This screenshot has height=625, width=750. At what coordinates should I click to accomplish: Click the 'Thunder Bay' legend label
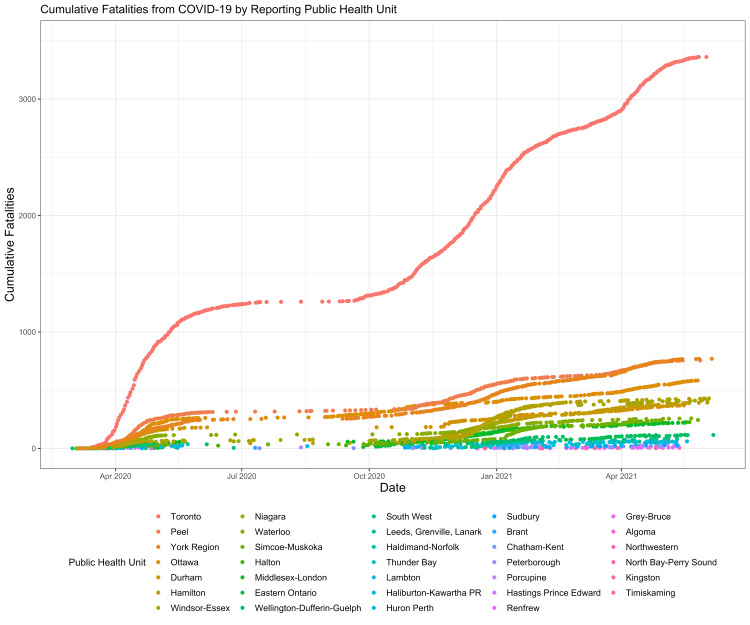pyautogui.click(x=411, y=562)
